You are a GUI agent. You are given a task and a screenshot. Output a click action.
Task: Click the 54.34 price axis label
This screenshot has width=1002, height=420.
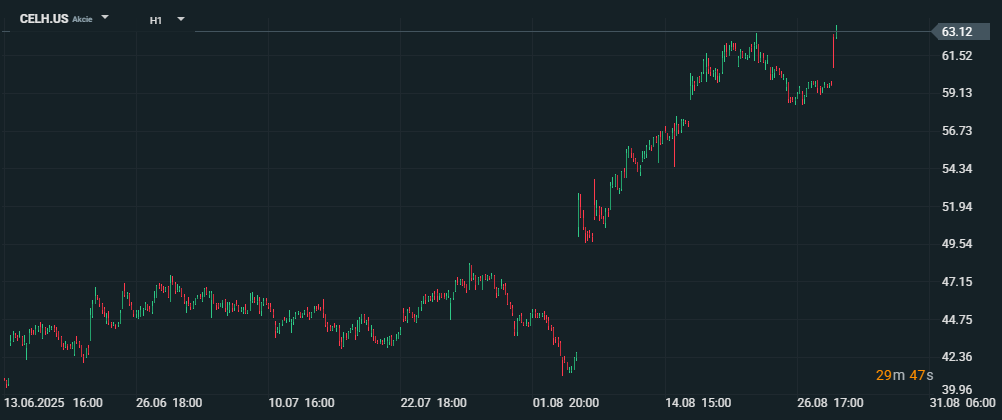[x=957, y=169]
